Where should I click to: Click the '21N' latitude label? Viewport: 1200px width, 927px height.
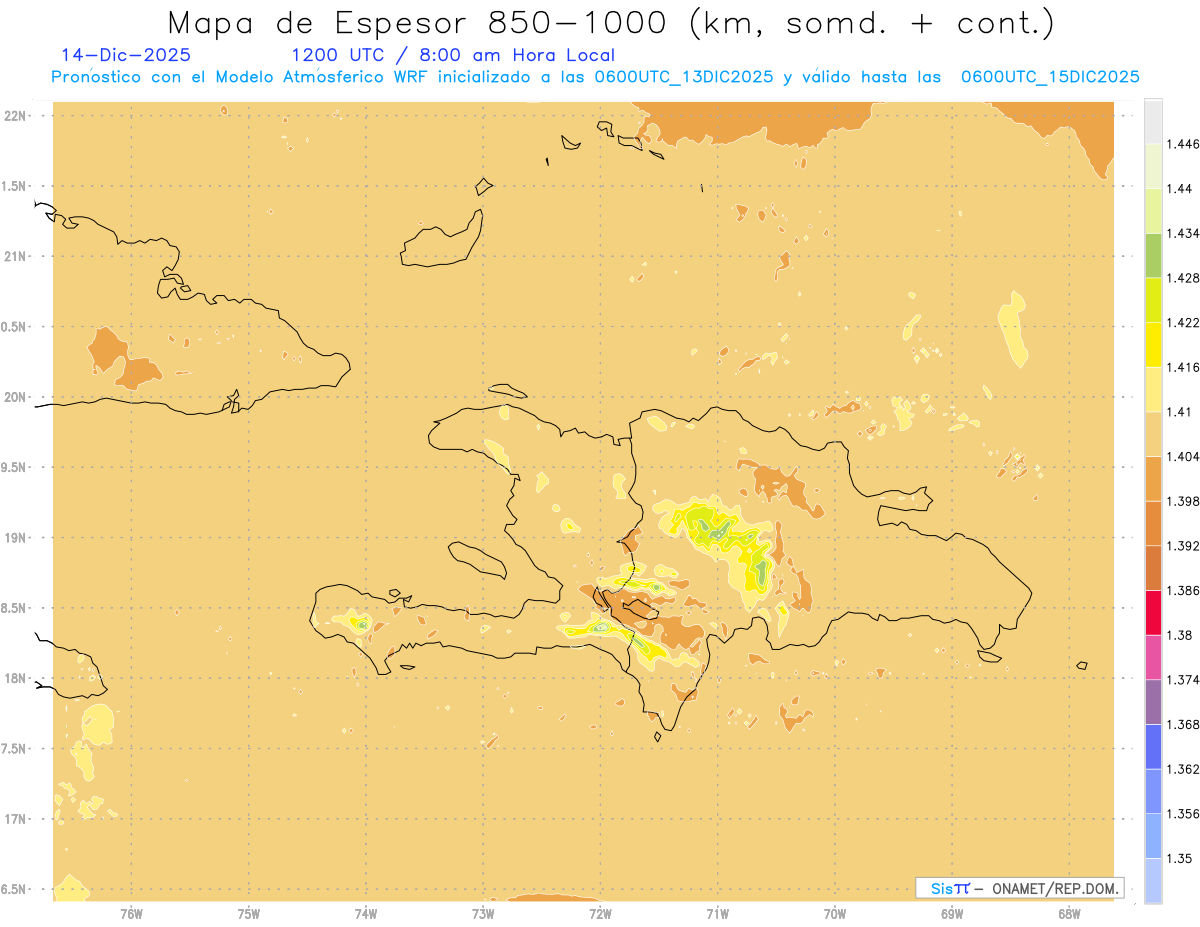pyautogui.click(x=17, y=256)
